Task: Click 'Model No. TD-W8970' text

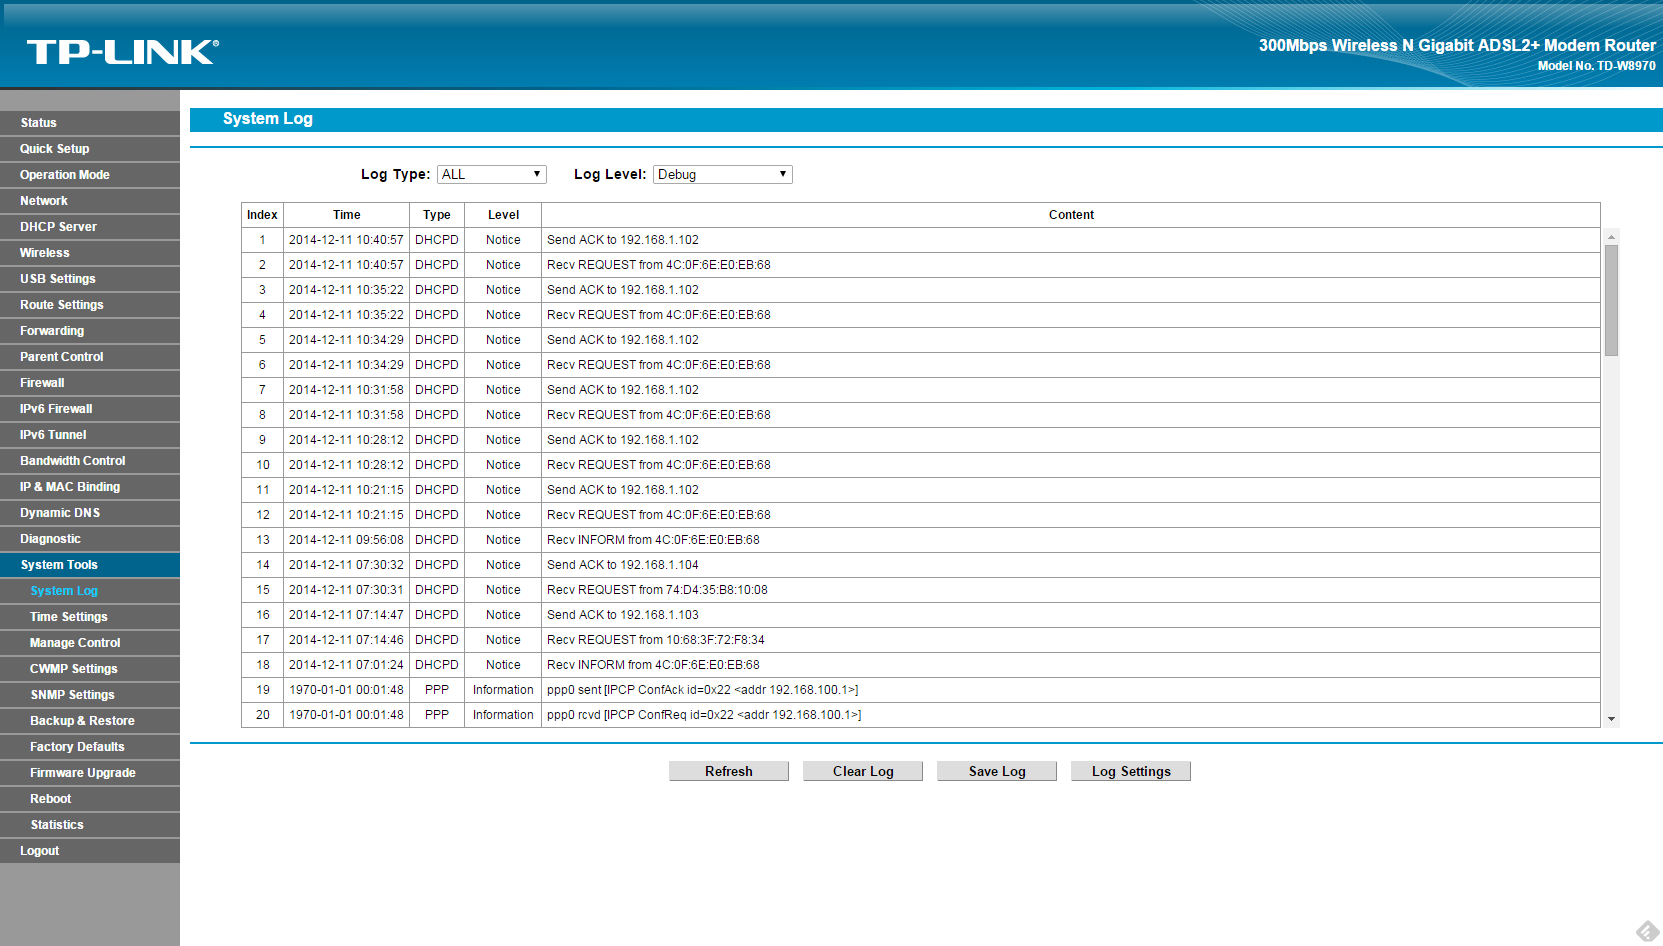Action: tap(1597, 66)
